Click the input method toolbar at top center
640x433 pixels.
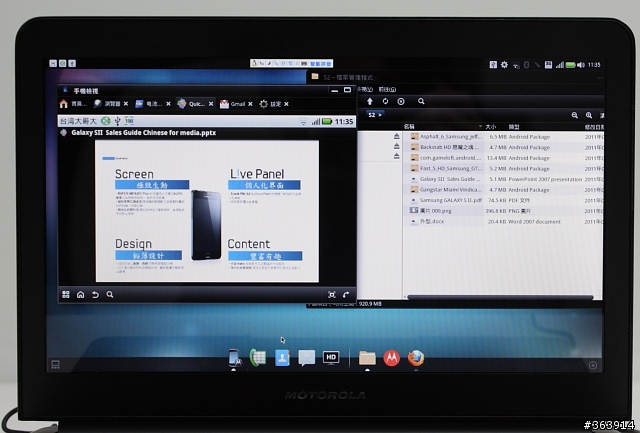(x=291, y=63)
